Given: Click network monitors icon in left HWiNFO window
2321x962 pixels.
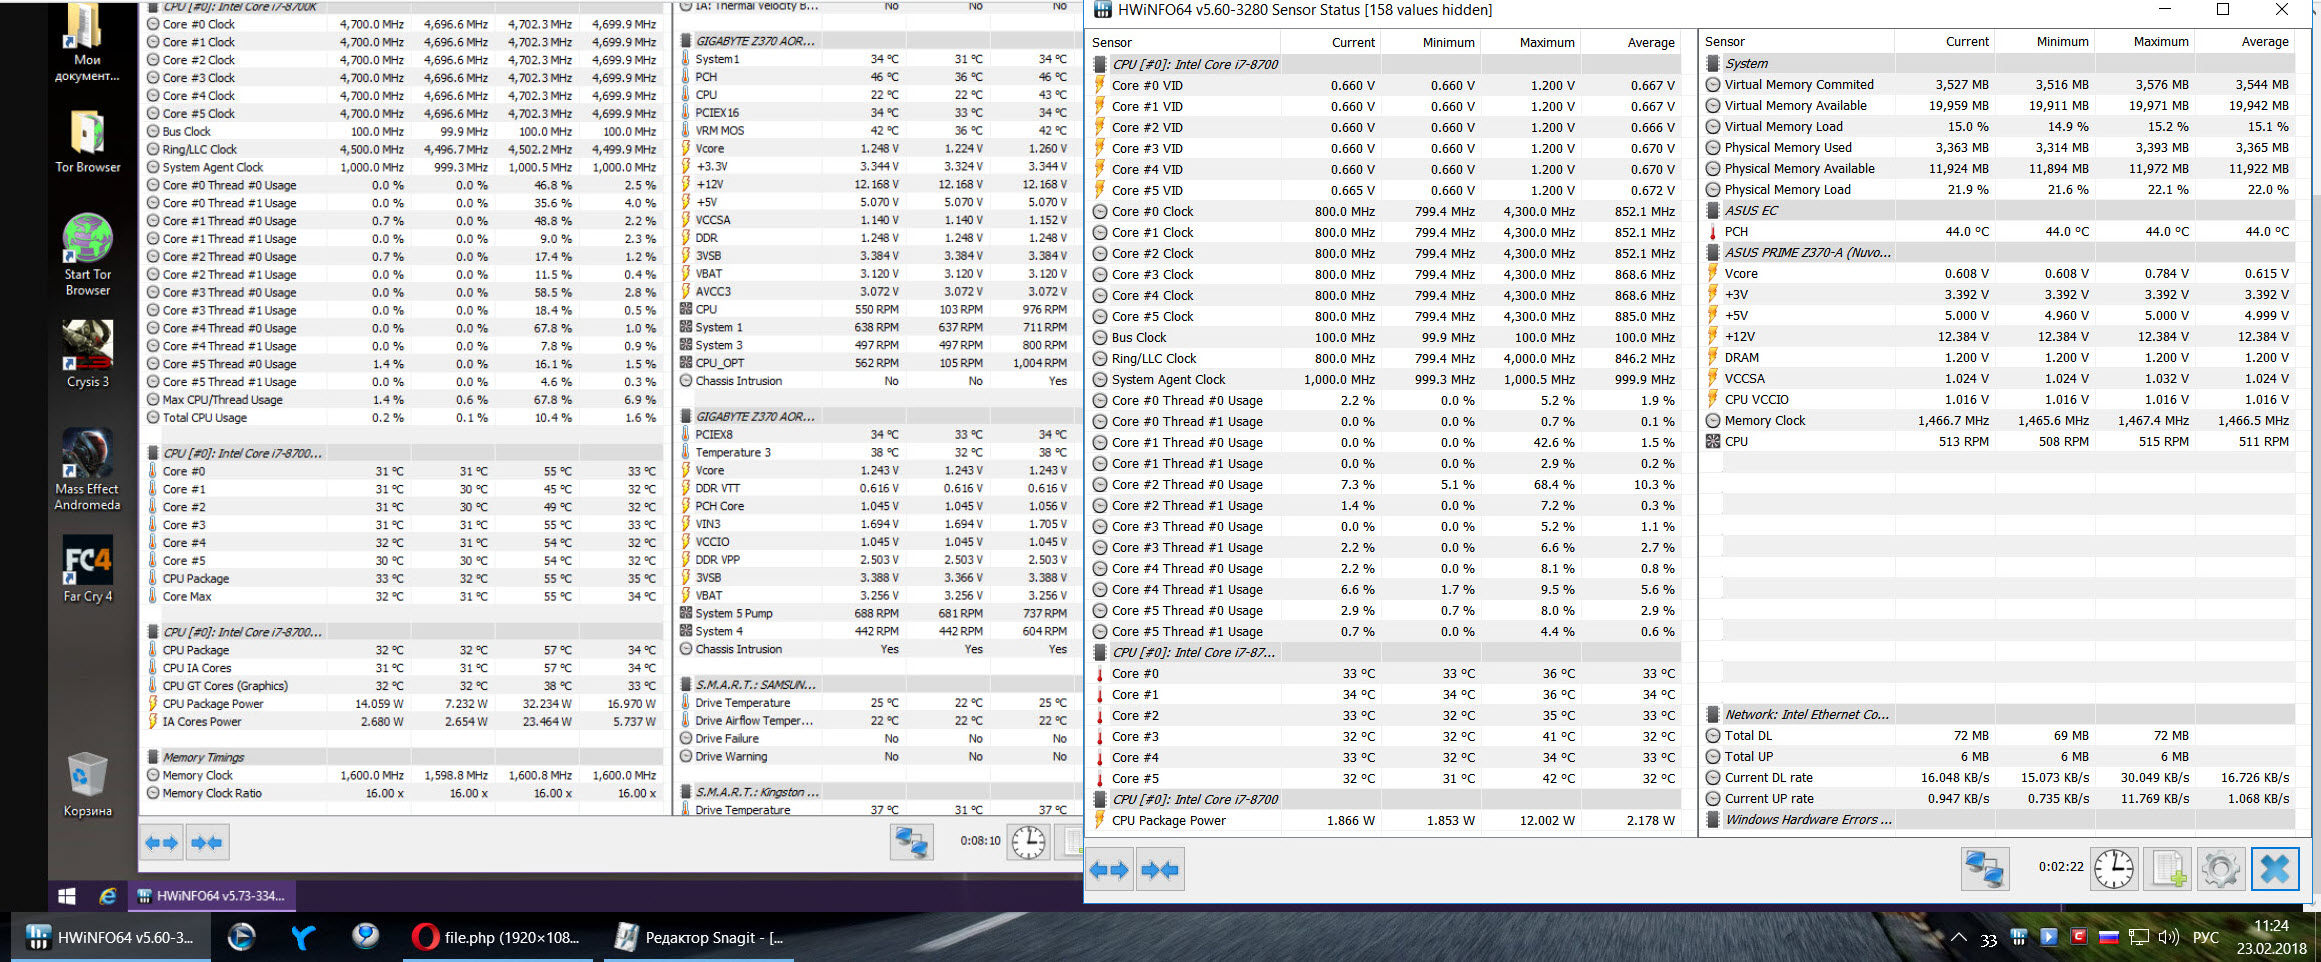Looking at the screenshot, I should coord(911,842).
